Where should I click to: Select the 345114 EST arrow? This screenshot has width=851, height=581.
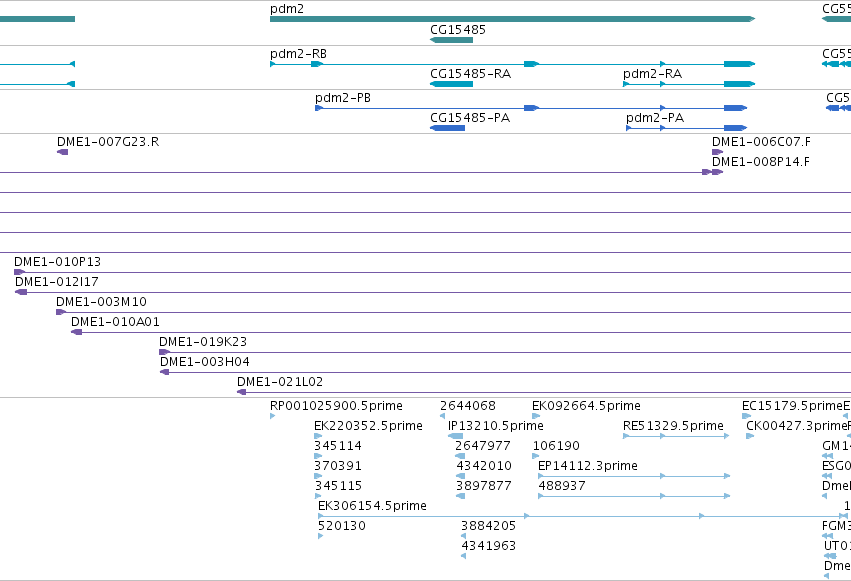(318, 456)
